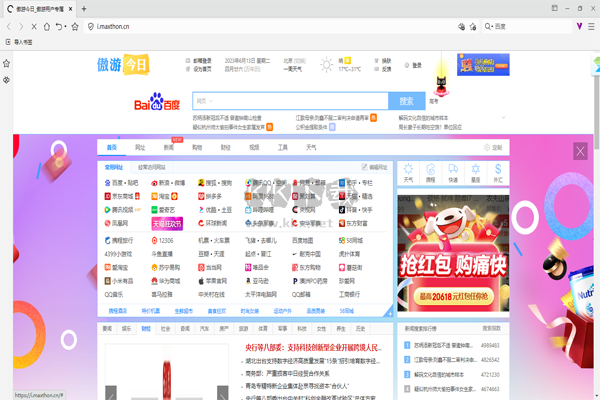Open the 定制 customize gear link

(493, 147)
